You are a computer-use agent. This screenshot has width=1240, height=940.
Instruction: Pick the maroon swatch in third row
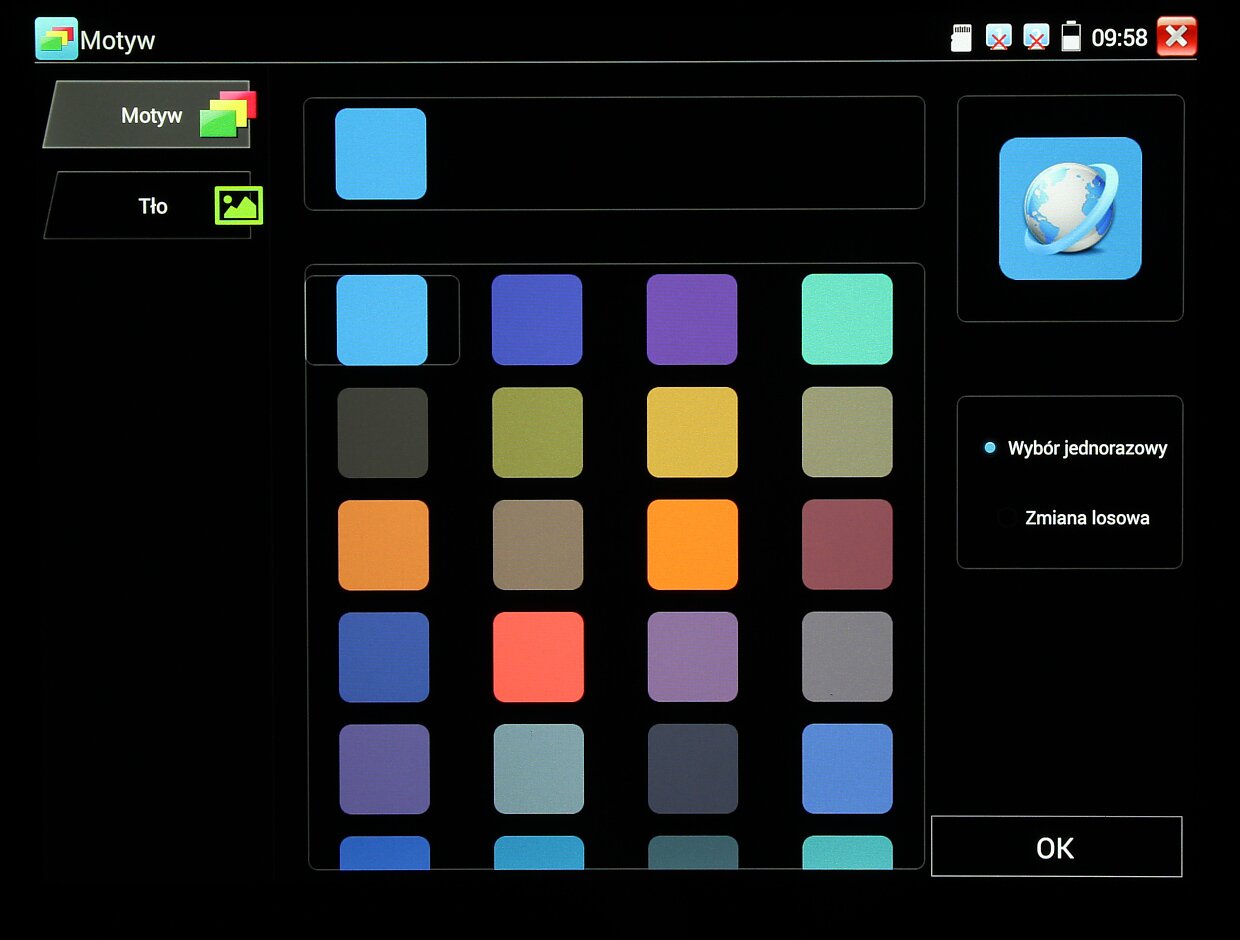coord(847,544)
